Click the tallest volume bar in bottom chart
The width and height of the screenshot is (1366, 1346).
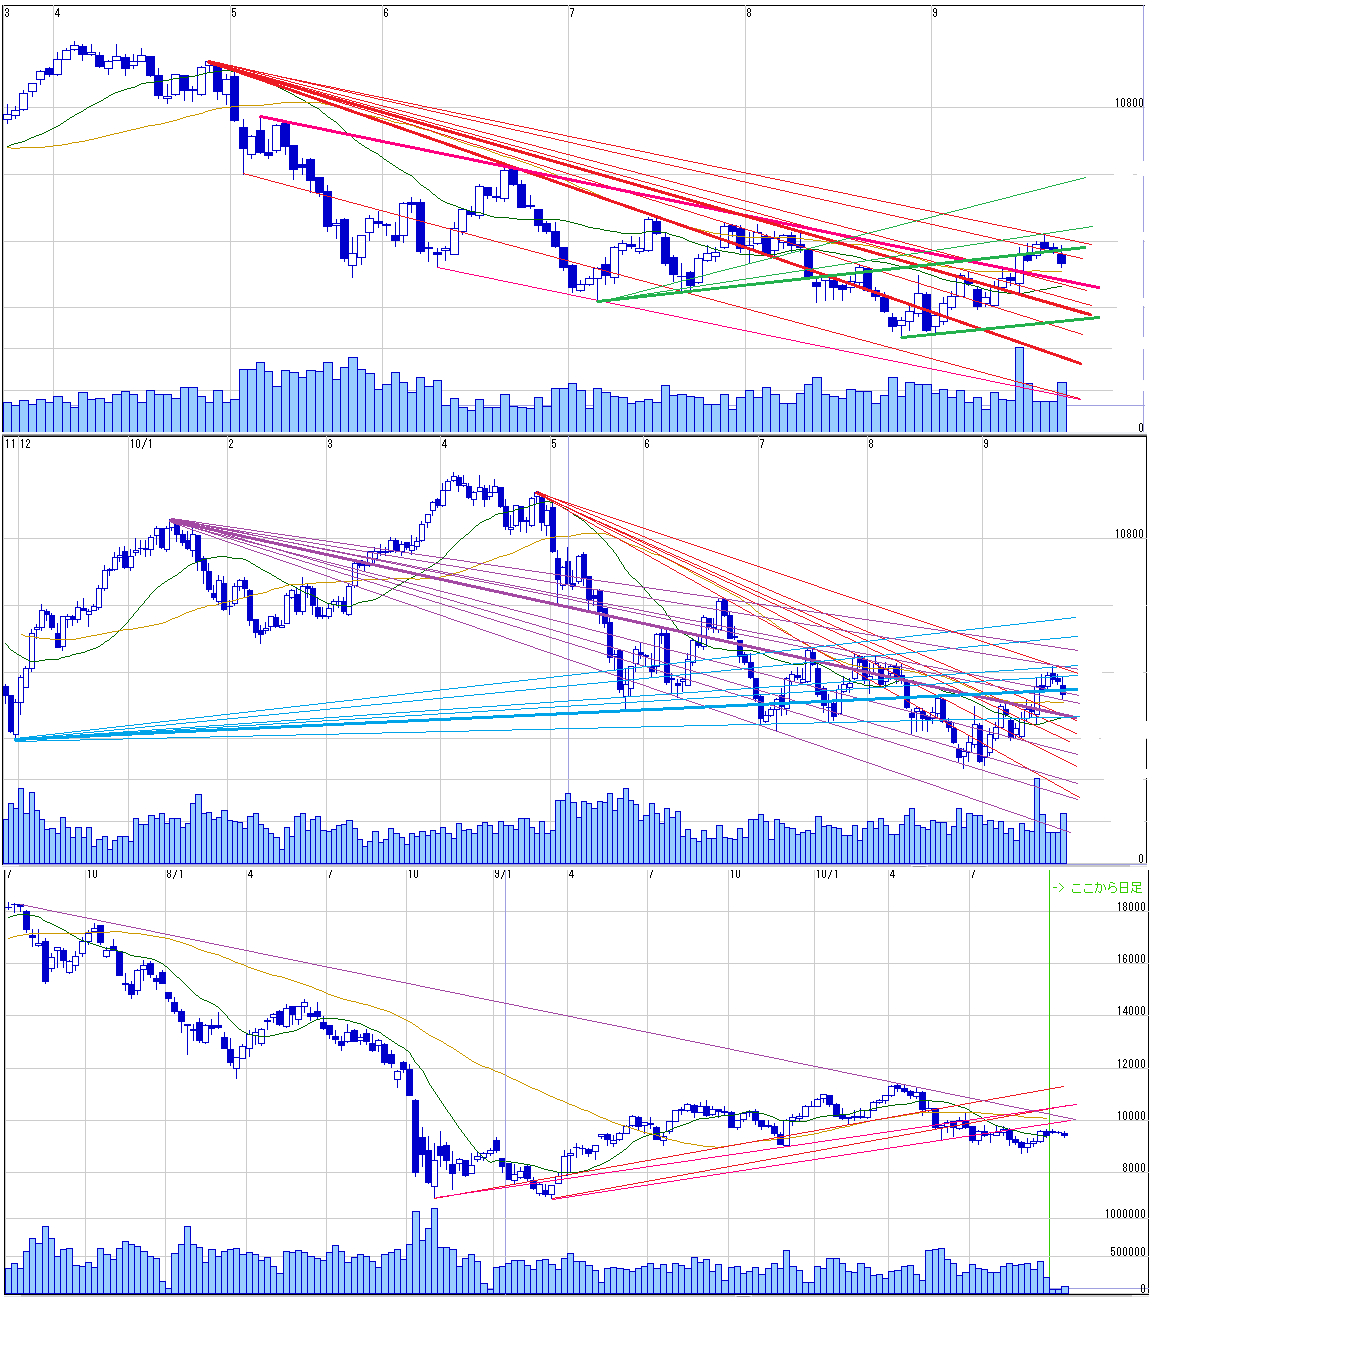[434, 1250]
